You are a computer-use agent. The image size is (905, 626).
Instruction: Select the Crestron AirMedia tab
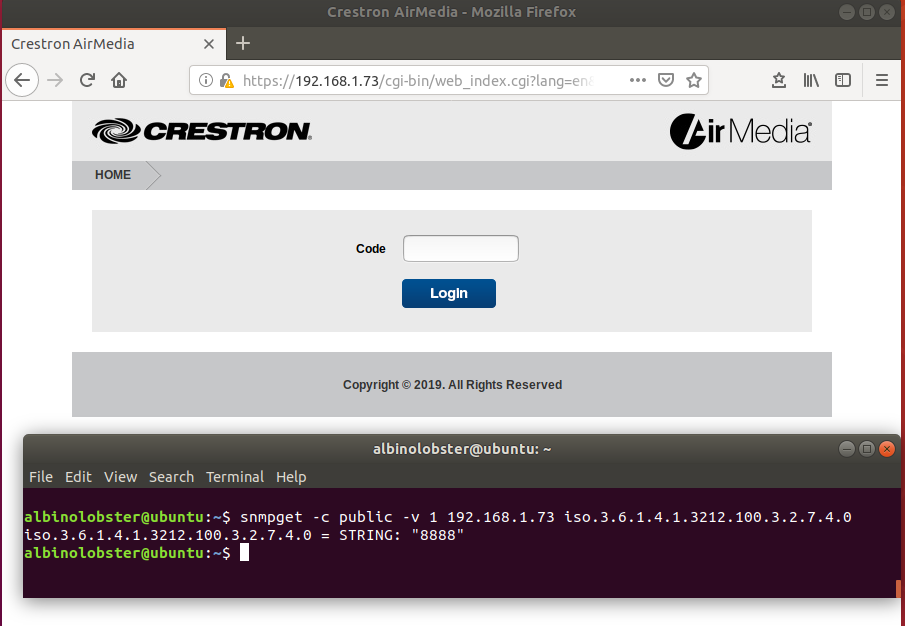coord(100,44)
